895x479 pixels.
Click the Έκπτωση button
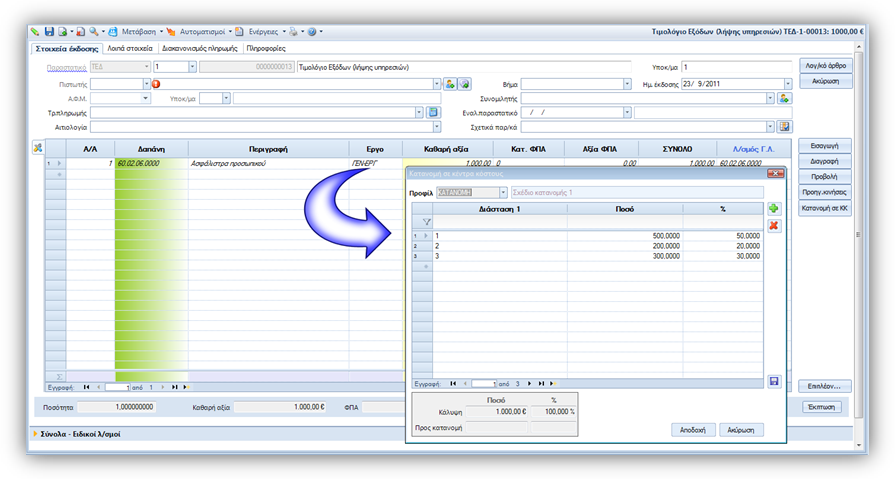pyautogui.click(x=822, y=407)
